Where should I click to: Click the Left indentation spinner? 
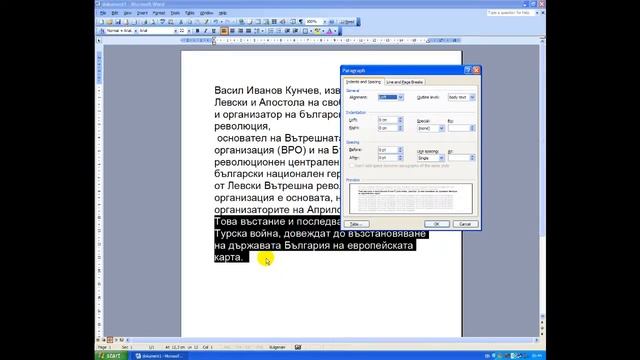(400, 120)
